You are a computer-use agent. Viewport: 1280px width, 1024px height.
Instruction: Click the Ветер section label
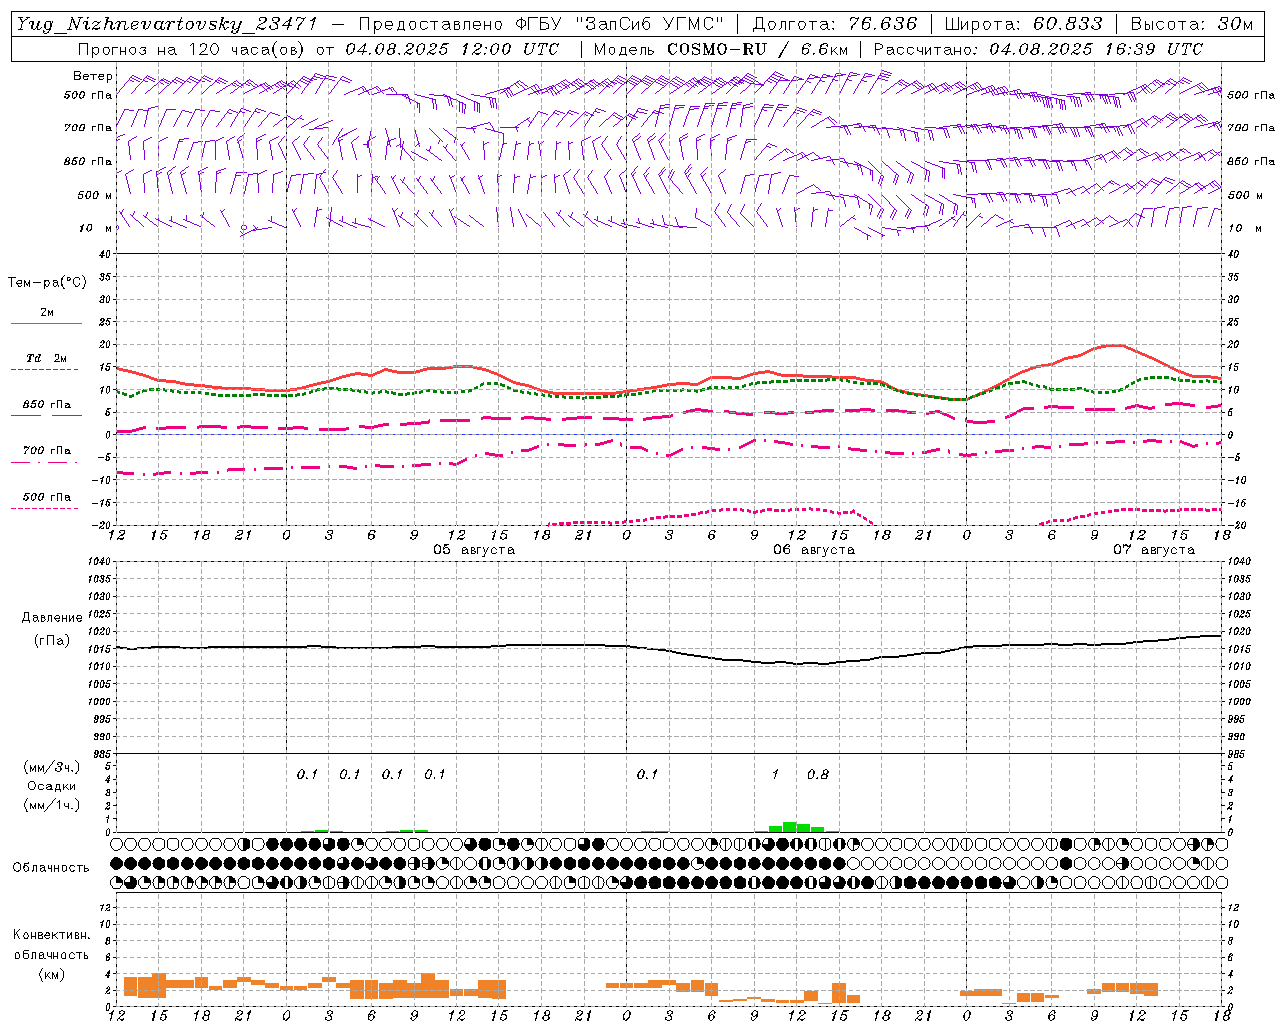pos(93,76)
